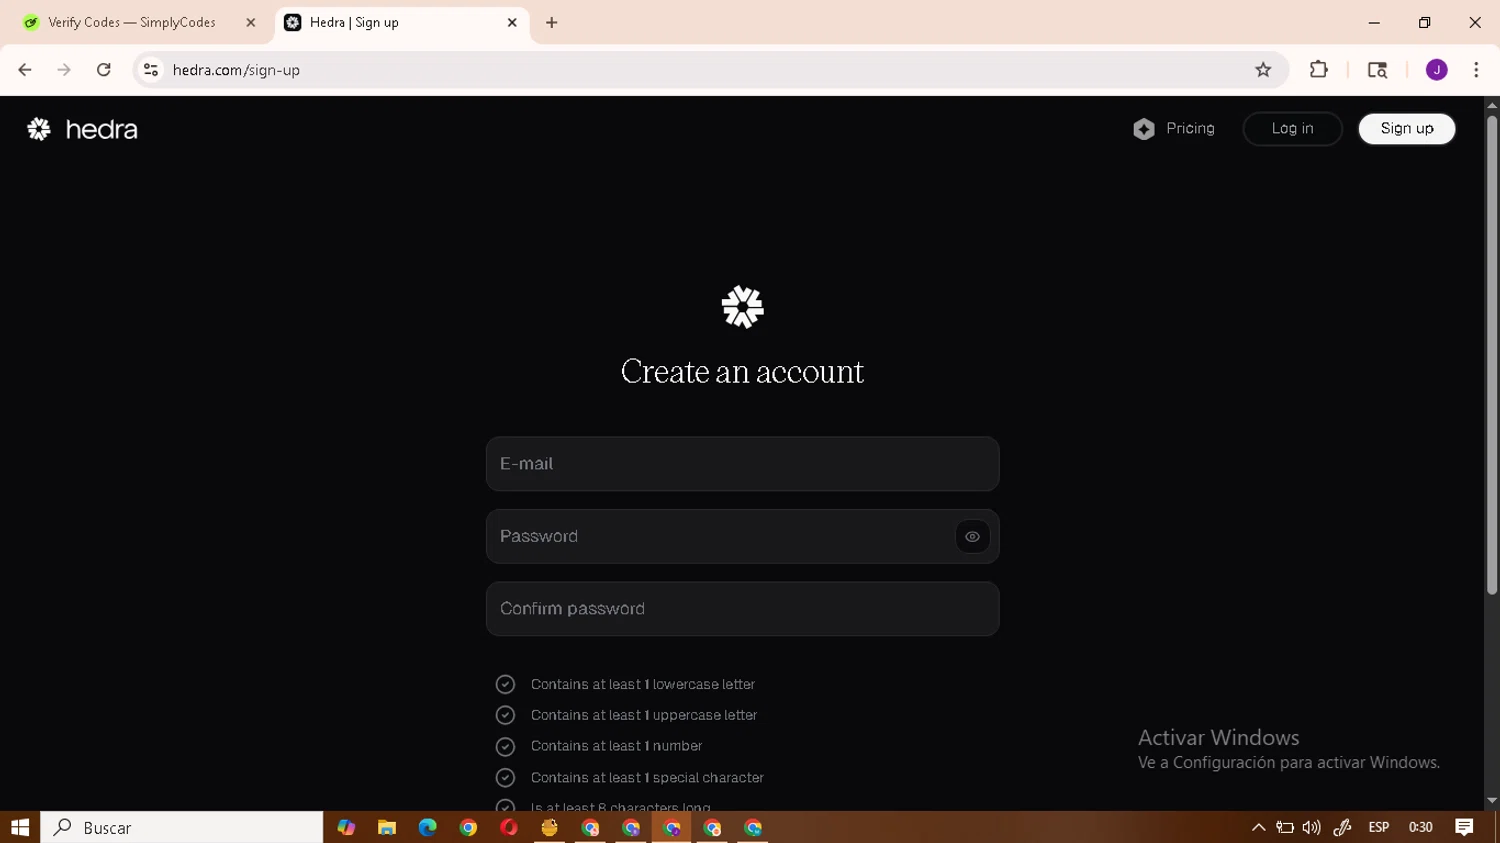Open File Explorer from the taskbar
Image resolution: width=1500 pixels, height=843 pixels.
[387, 828]
